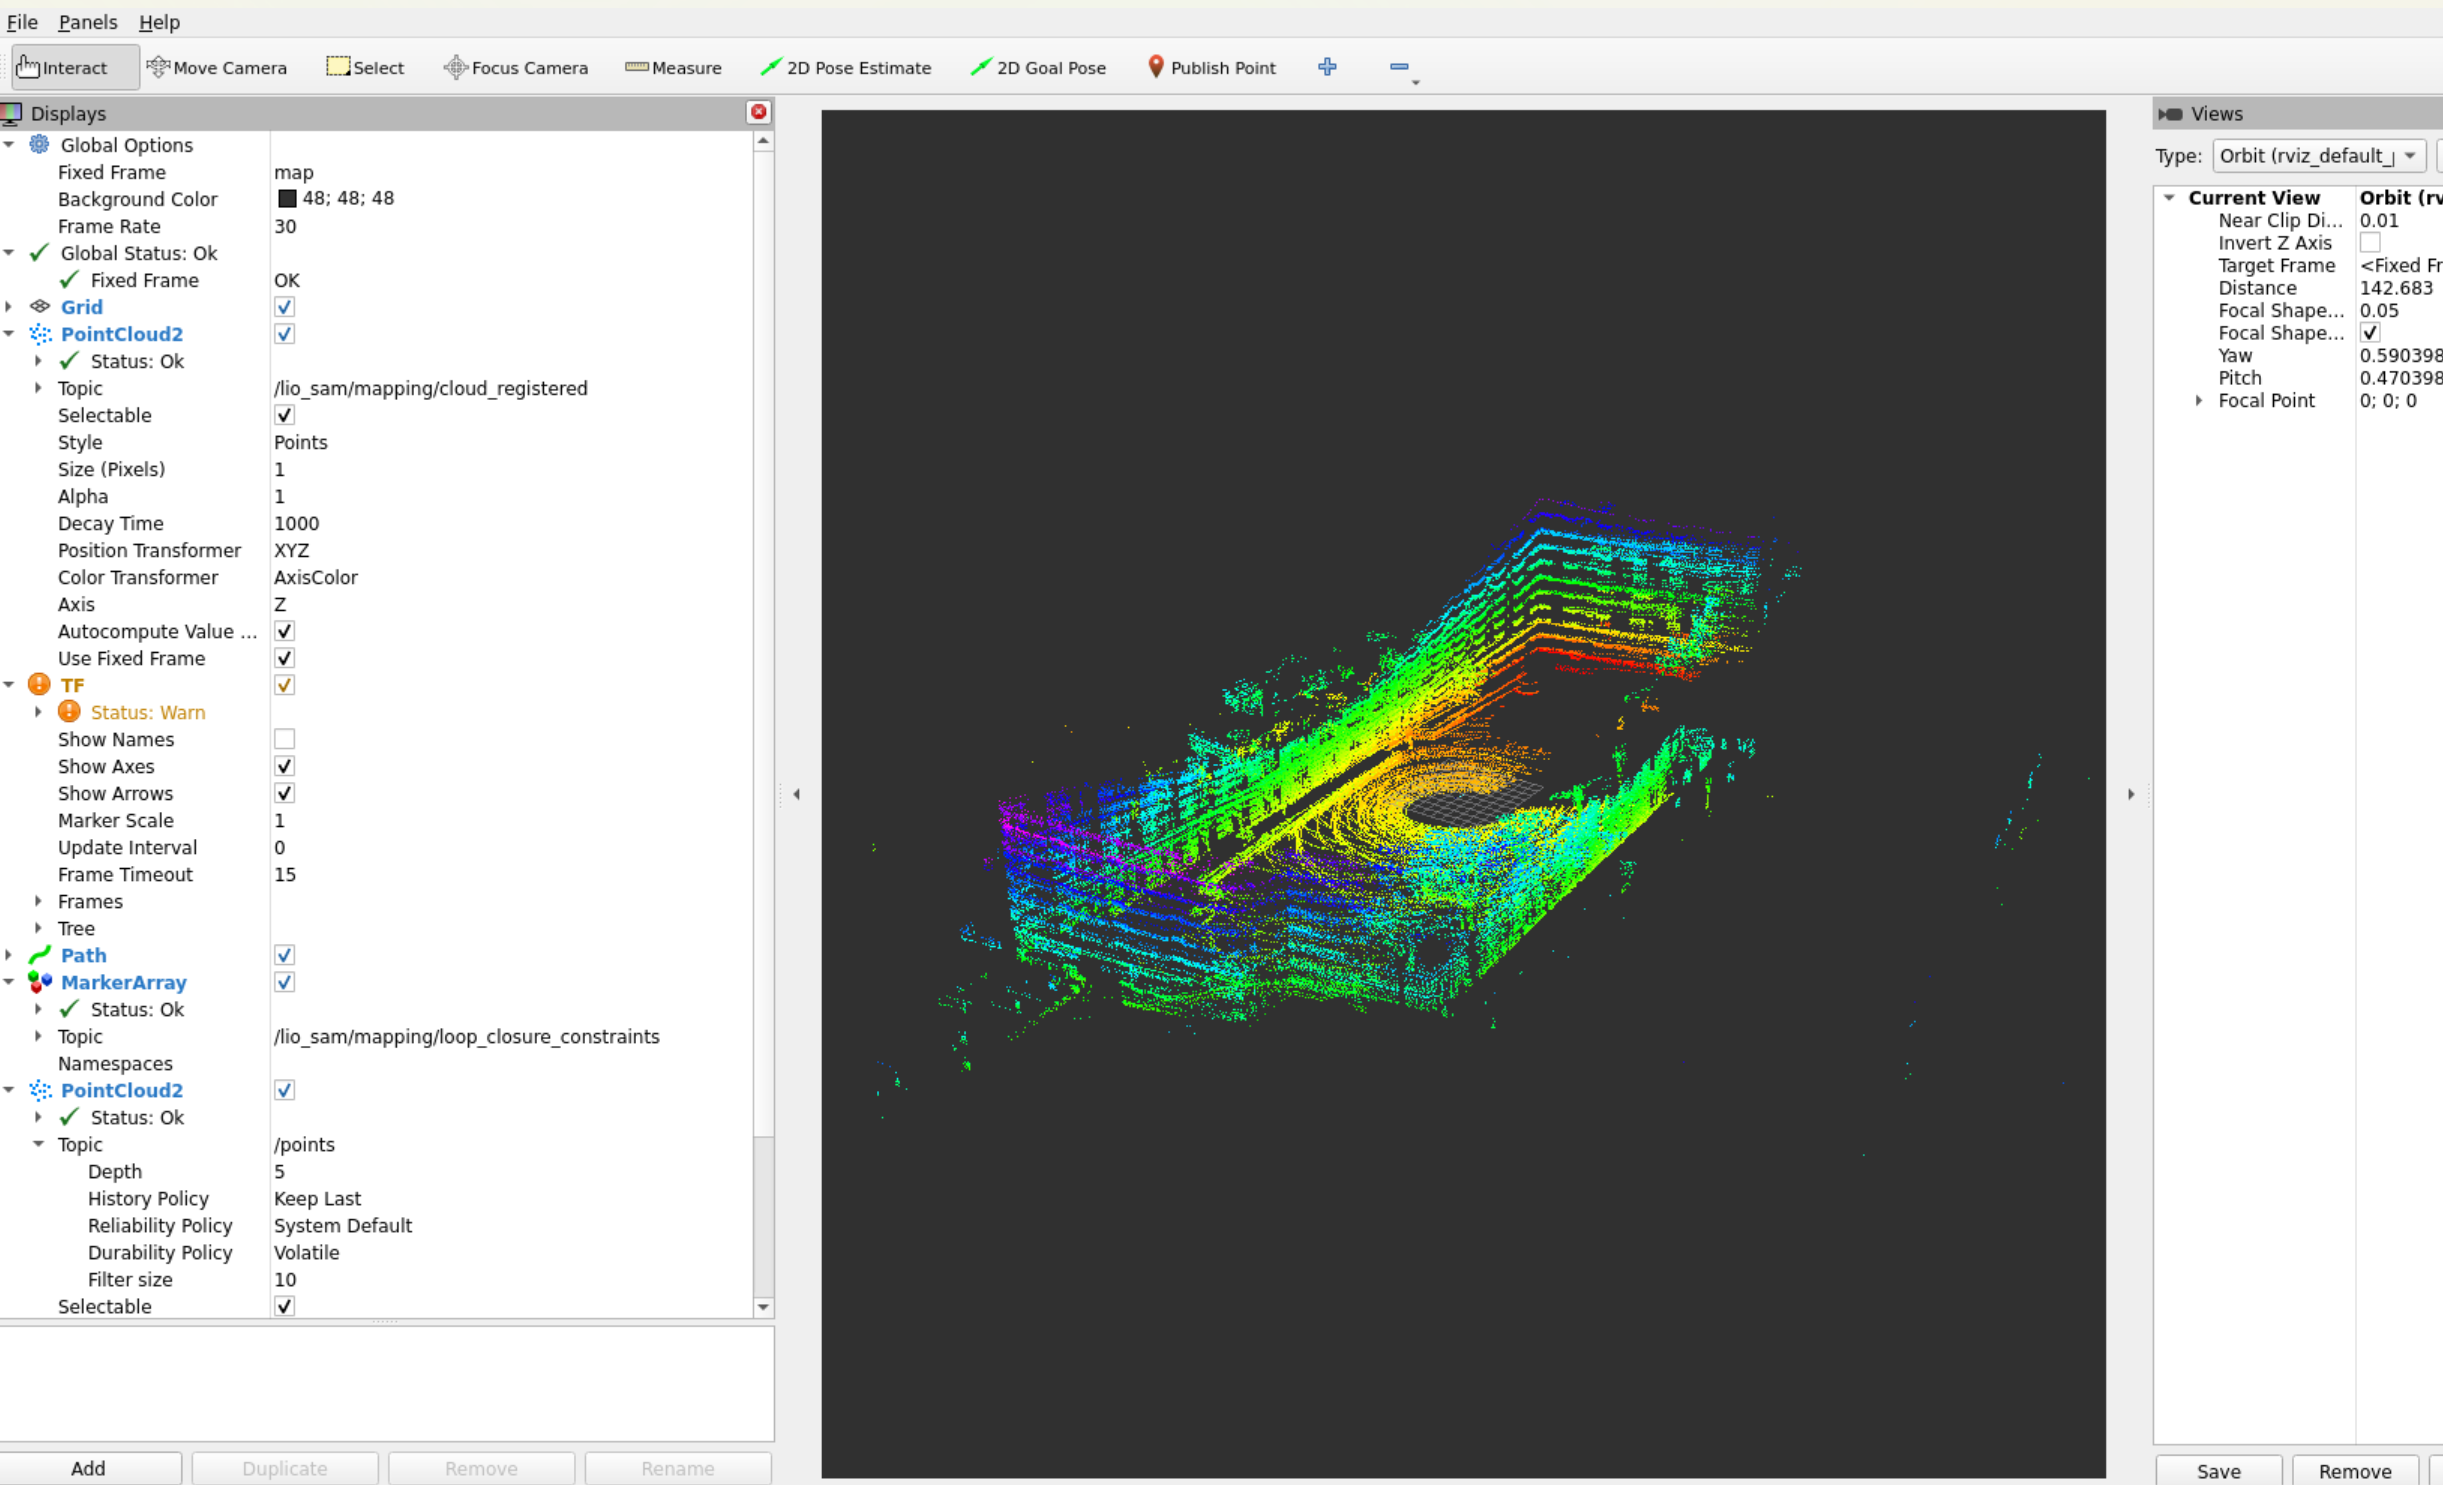The width and height of the screenshot is (2443, 1485).
Task: Expand the TF Frames tree node
Action: [x=38, y=901]
